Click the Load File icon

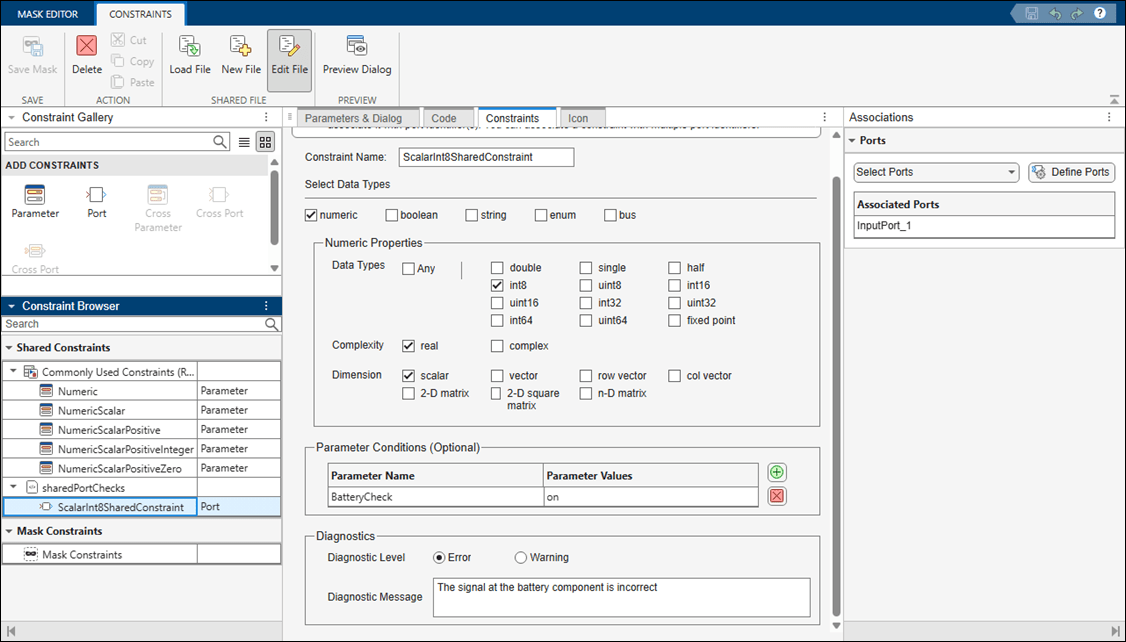click(189, 47)
